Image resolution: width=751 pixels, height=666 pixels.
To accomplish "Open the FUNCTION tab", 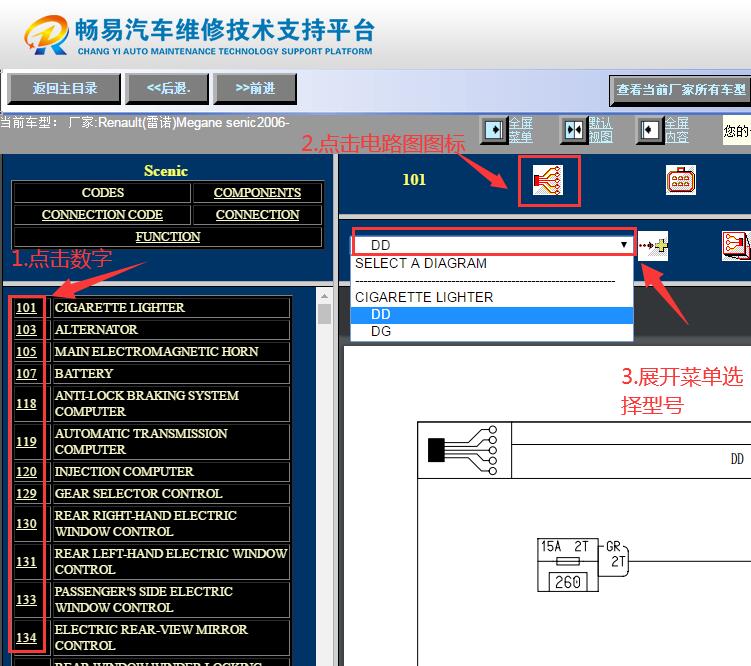I will (x=168, y=237).
